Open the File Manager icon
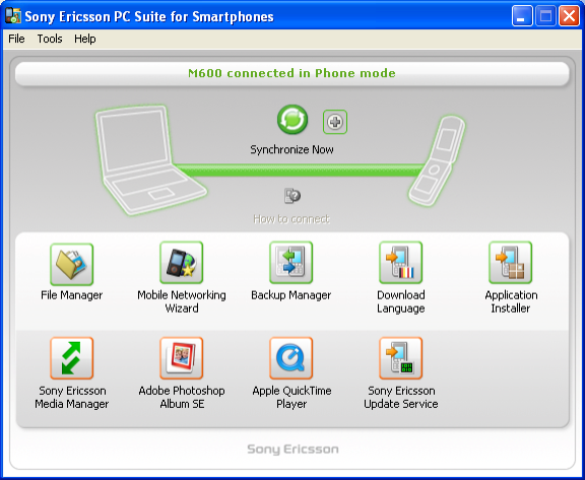 coord(72,264)
